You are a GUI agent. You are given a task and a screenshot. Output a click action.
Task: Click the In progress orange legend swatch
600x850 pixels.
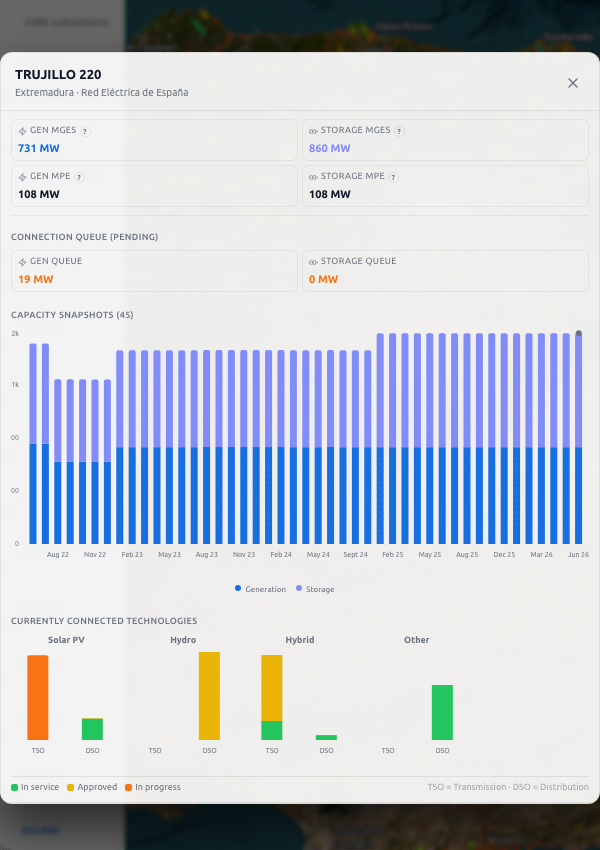tap(128, 787)
